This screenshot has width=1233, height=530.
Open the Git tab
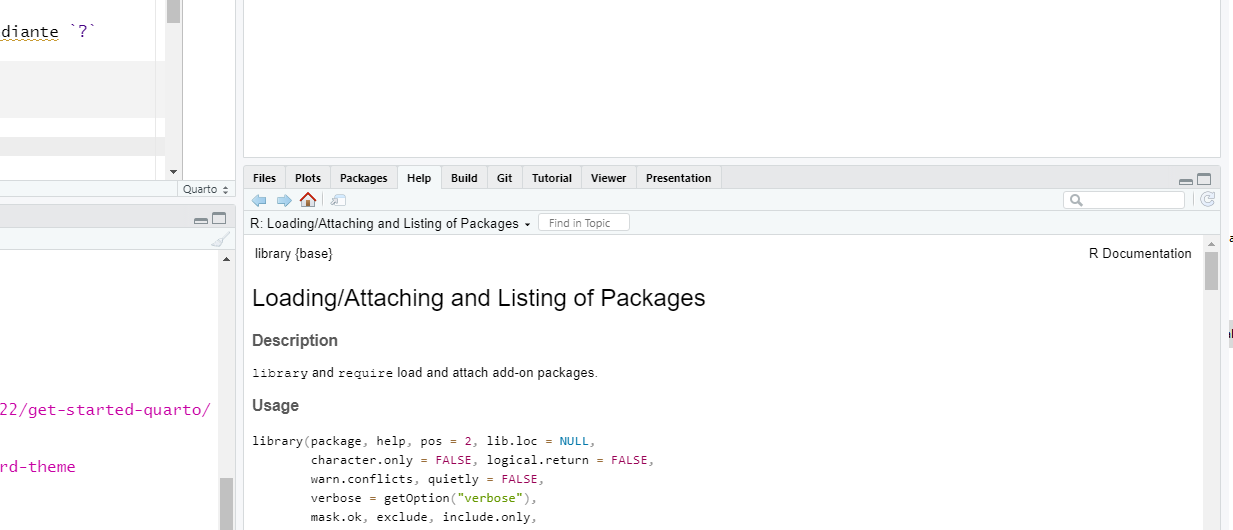pos(504,178)
